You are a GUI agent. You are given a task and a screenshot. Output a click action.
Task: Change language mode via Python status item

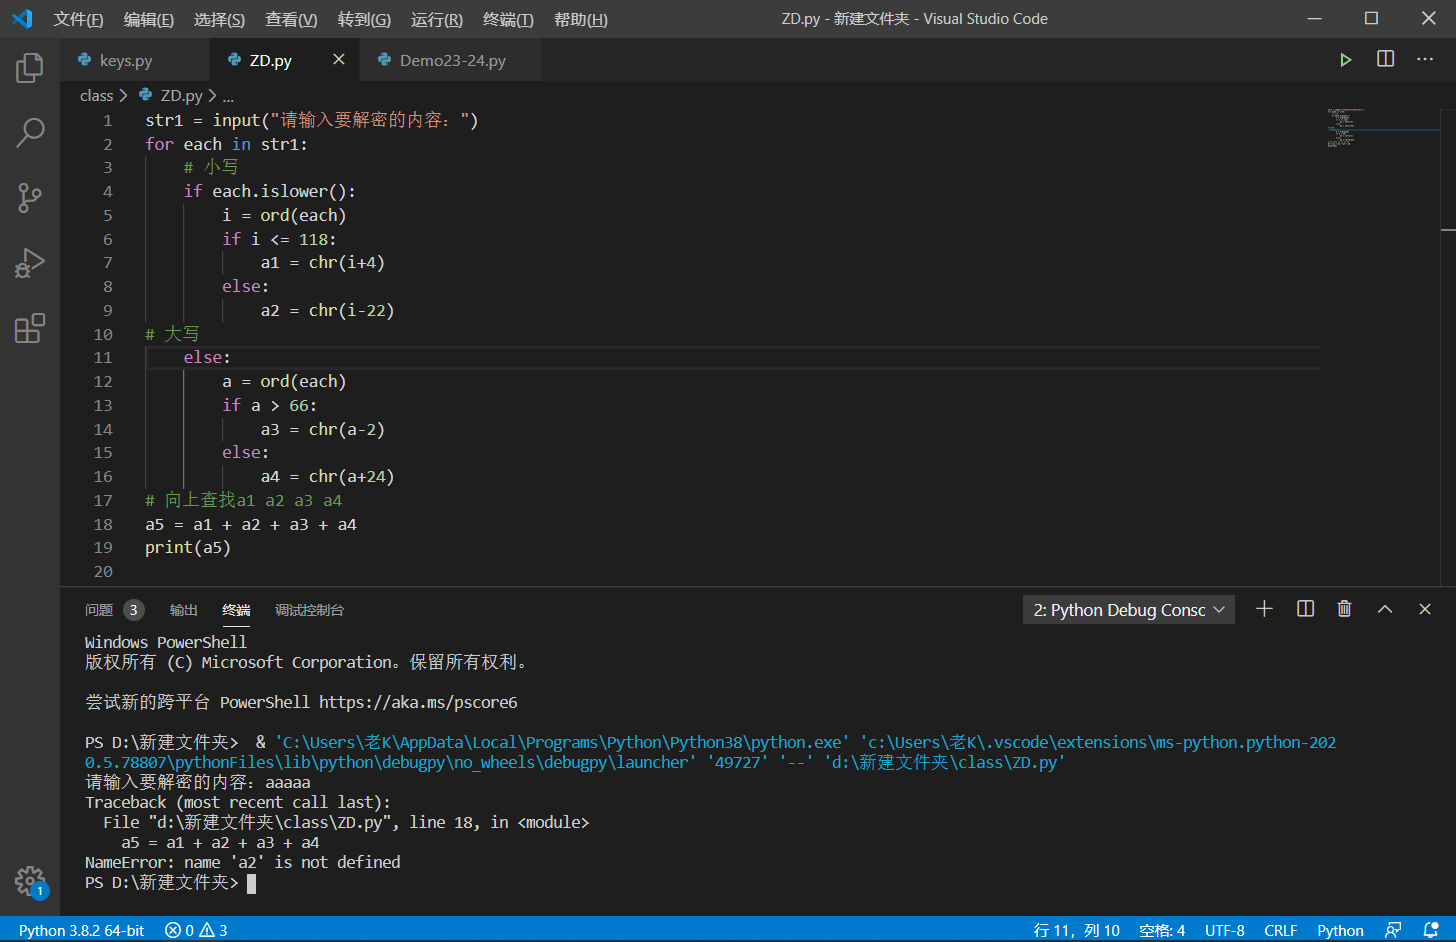pyautogui.click(x=1340, y=930)
